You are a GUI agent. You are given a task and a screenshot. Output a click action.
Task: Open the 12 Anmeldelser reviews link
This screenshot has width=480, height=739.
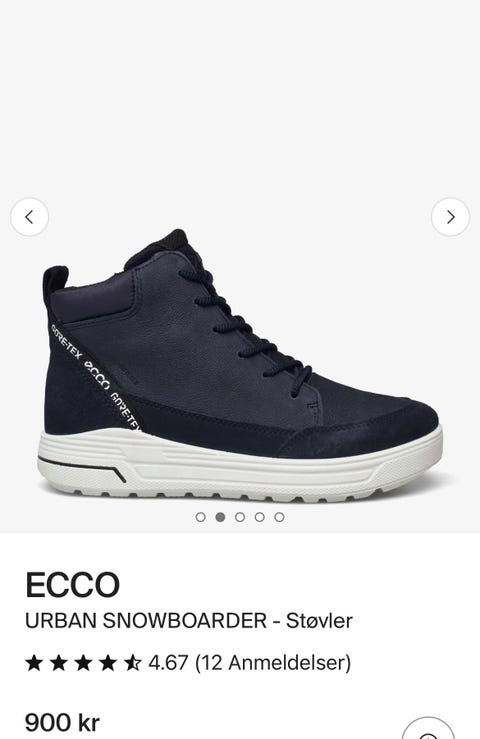[x=273, y=663]
